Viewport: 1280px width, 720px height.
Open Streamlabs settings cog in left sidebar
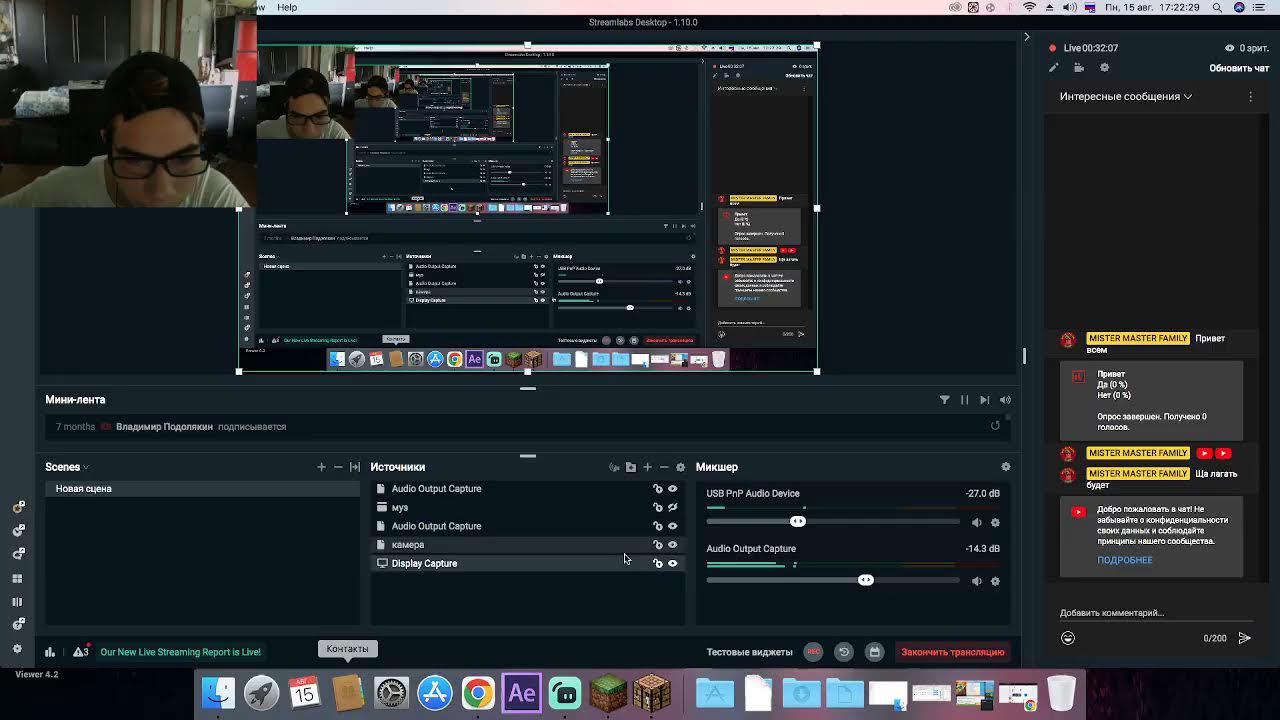click(x=17, y=648)
